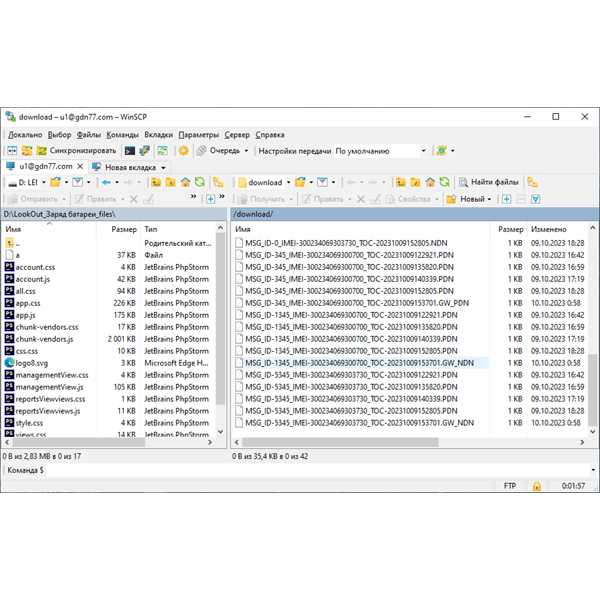This screenshot has height=600, width=600.
Task: Open the Команды menu
Action: click(x=122, y=135)
